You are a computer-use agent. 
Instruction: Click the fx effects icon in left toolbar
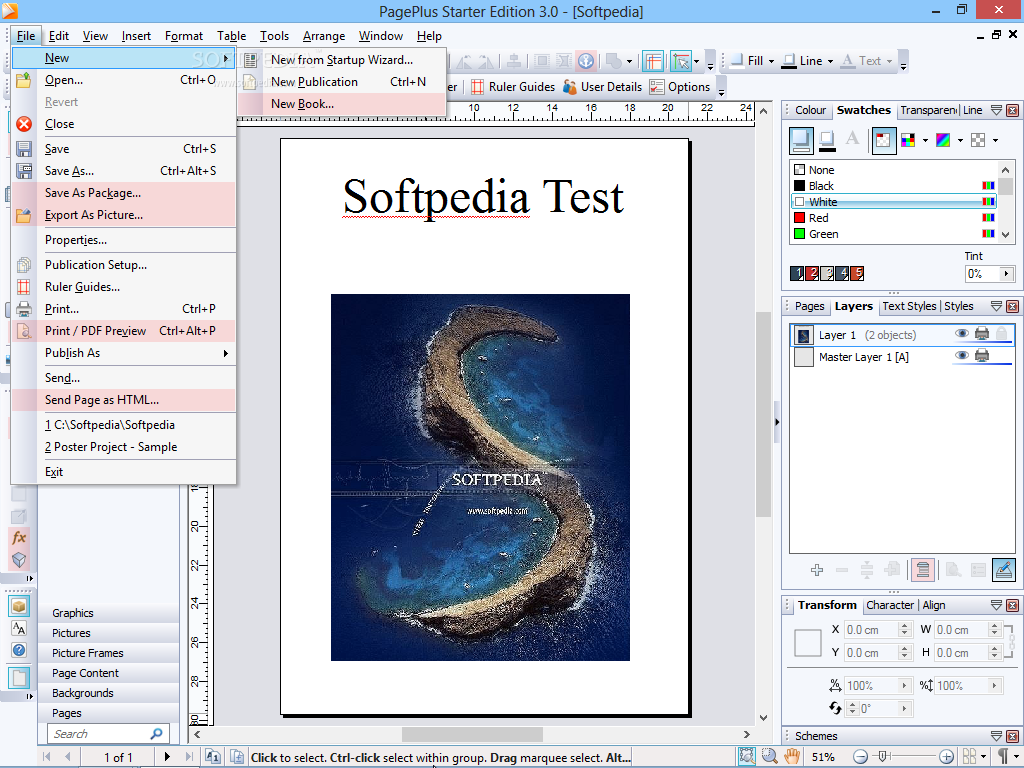19,537
